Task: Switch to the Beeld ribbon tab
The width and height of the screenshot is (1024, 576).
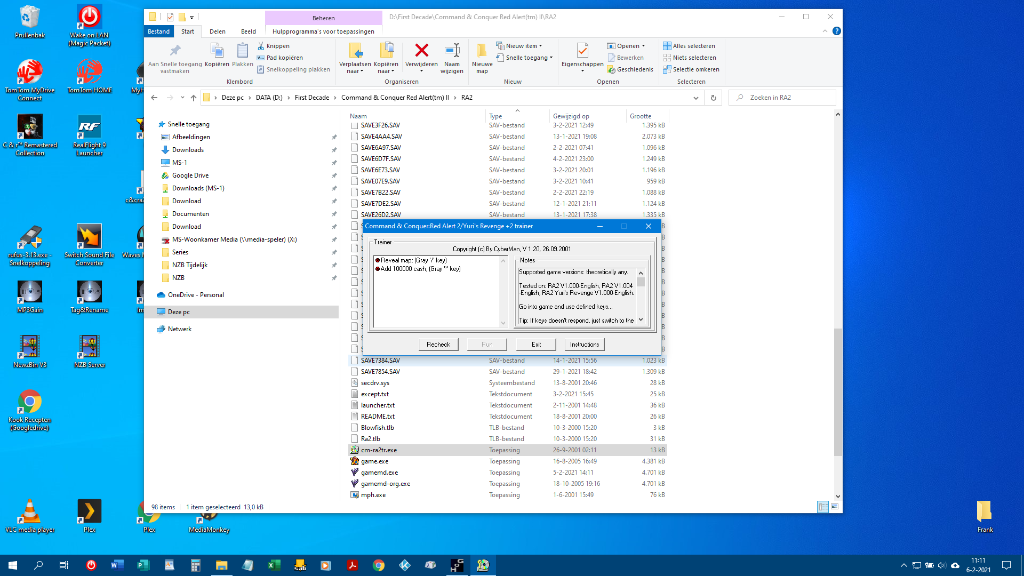Action: [248, 31]
